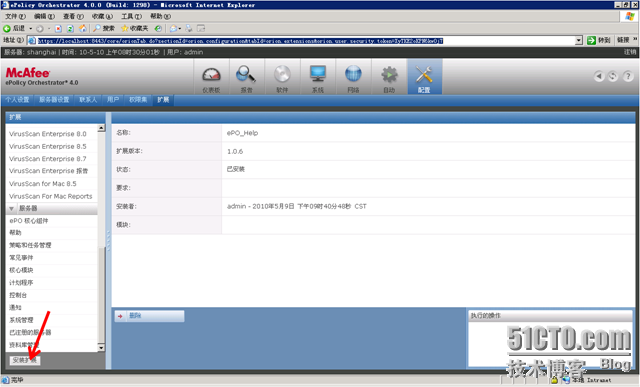
Task: Open the 软件 software disc icon
Action: (x=282, y=78)
